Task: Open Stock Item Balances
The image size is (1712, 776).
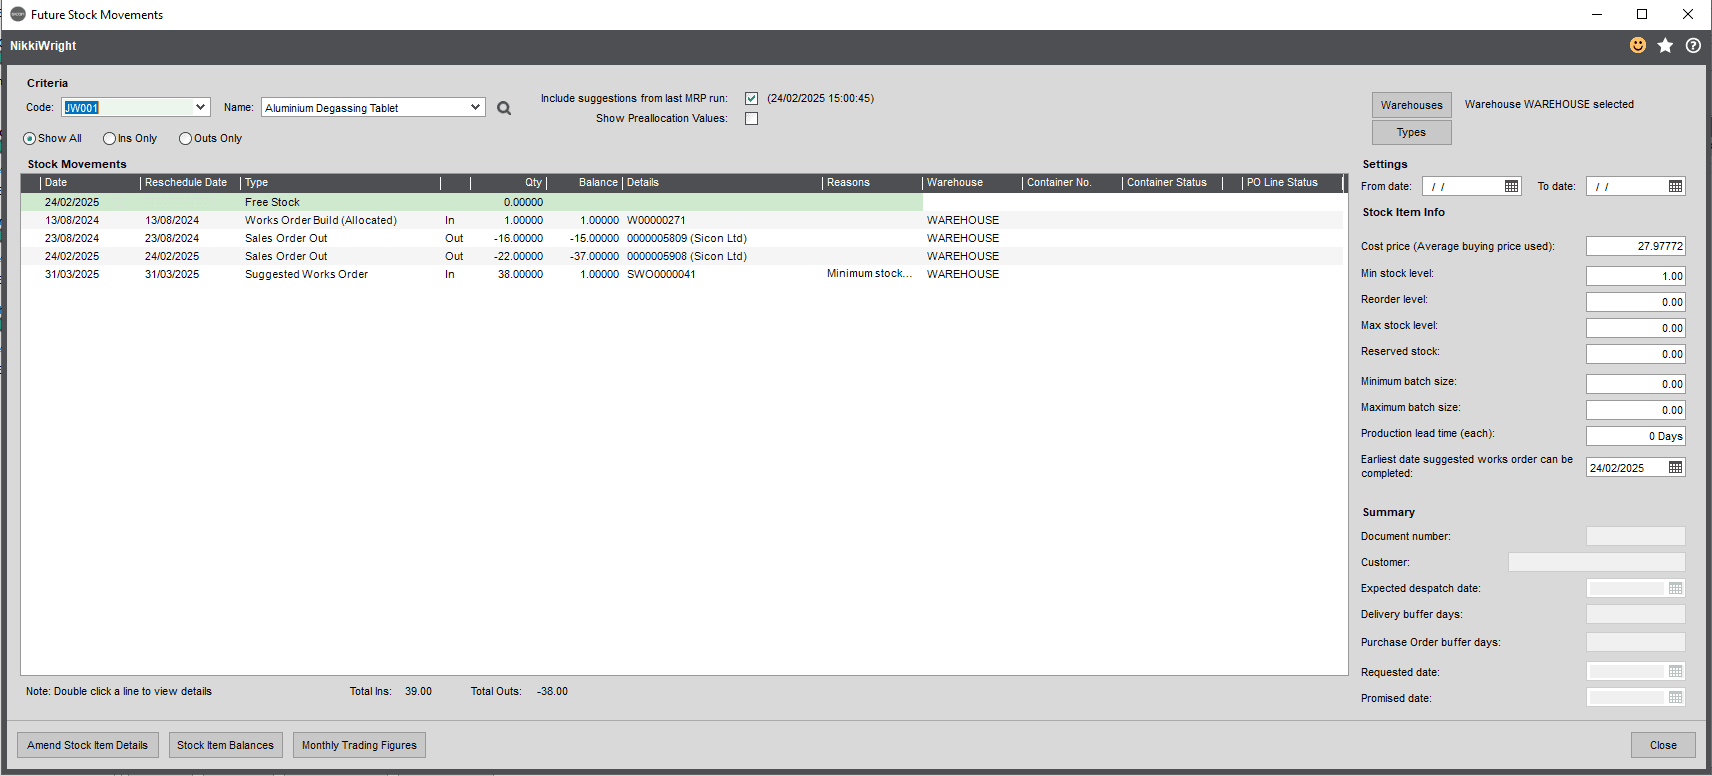Action: click(225, 745)
